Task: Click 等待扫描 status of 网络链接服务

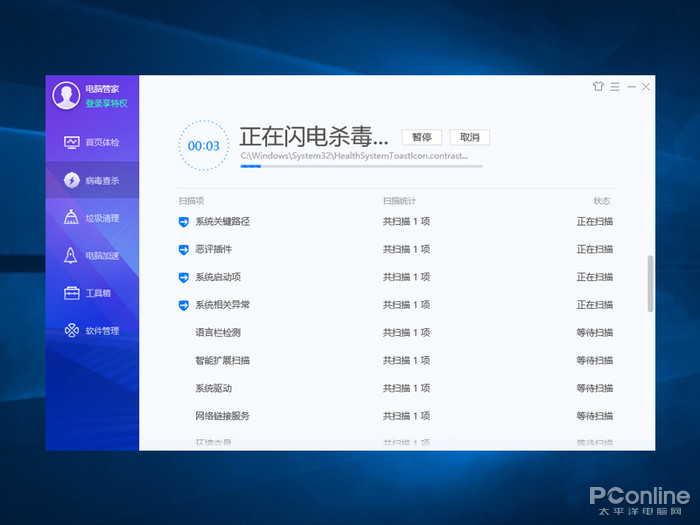Action: coord(595,416)
